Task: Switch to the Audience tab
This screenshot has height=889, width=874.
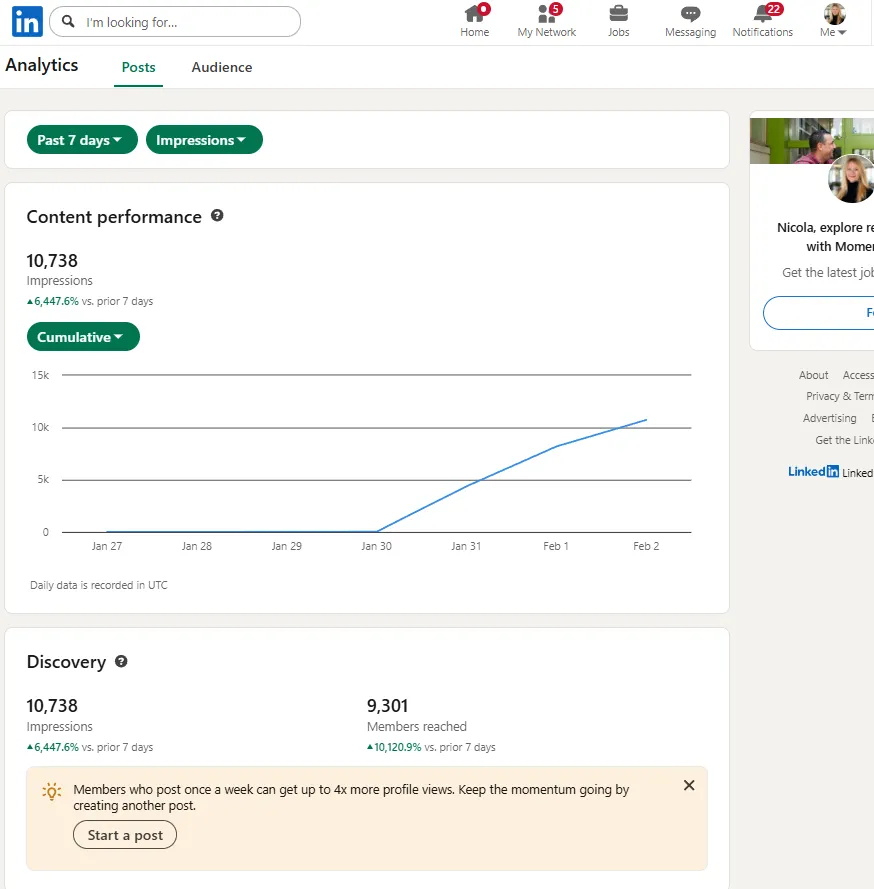Action: (x=222, y=67)
